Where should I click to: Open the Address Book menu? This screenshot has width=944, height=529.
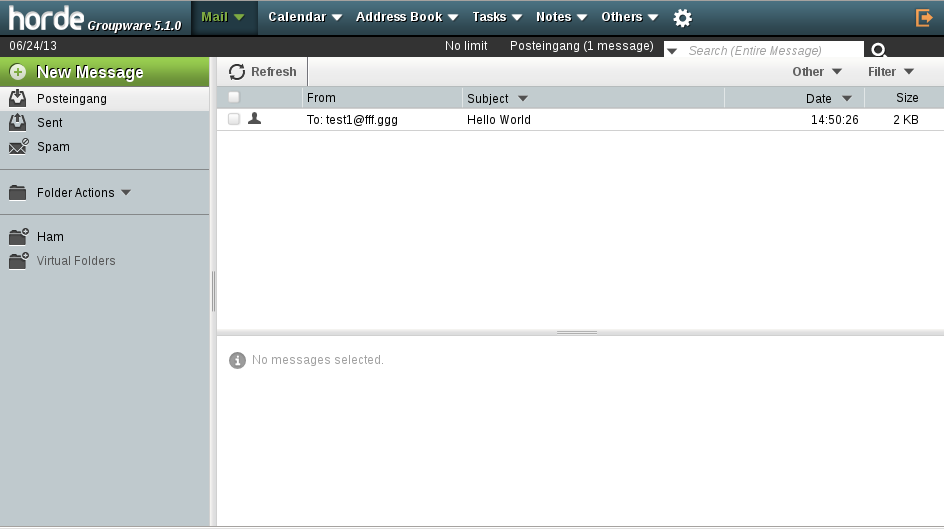point(406,17)
